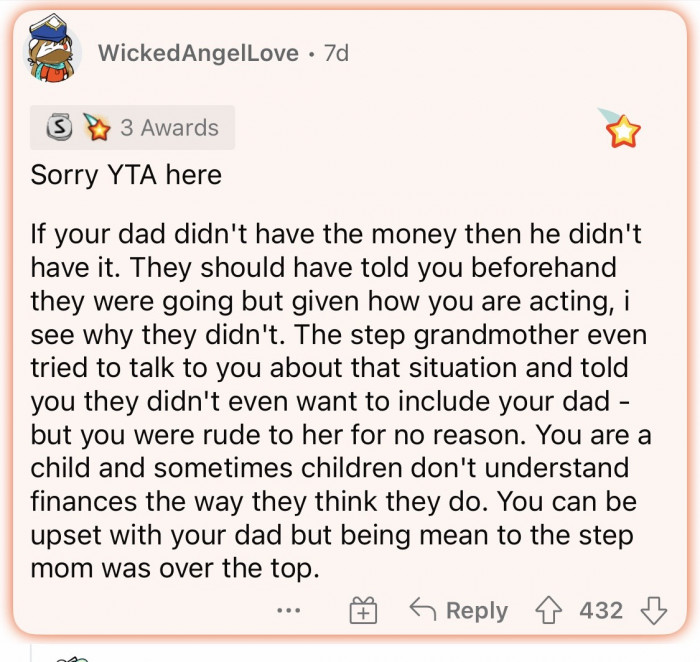Open the WickedAngelLove user profile

(x=198, y=53)
